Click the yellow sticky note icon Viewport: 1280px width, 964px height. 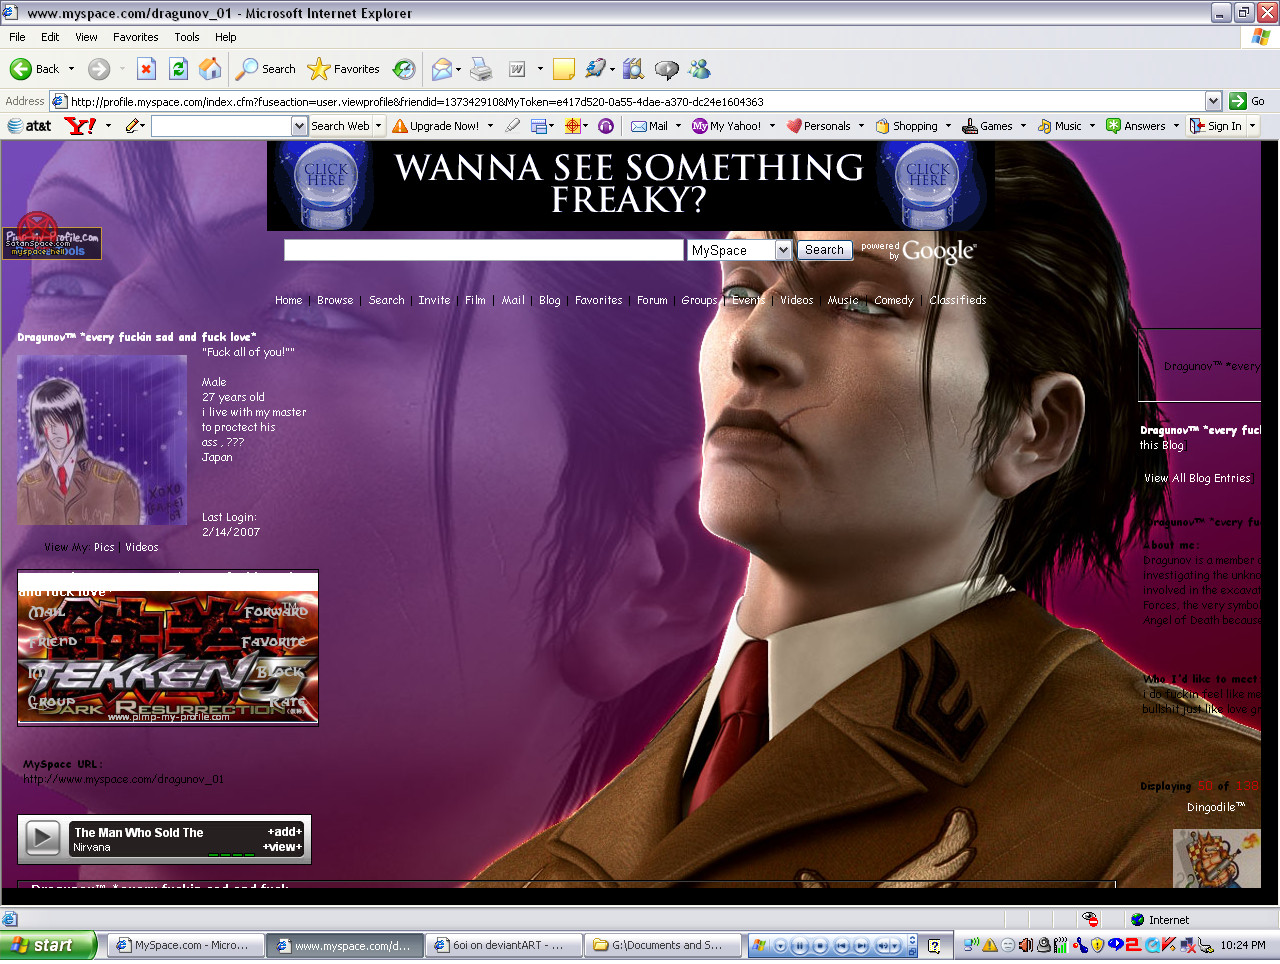click(x=564, y=69)
